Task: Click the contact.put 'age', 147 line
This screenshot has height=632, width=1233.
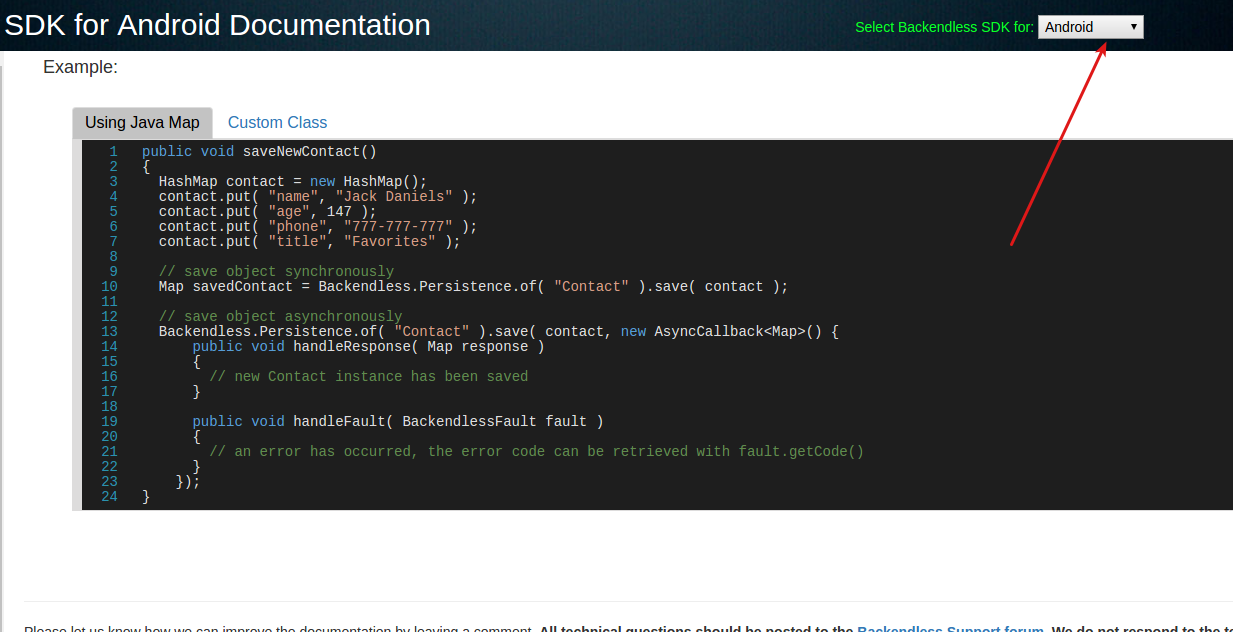Action: [268, 211]
